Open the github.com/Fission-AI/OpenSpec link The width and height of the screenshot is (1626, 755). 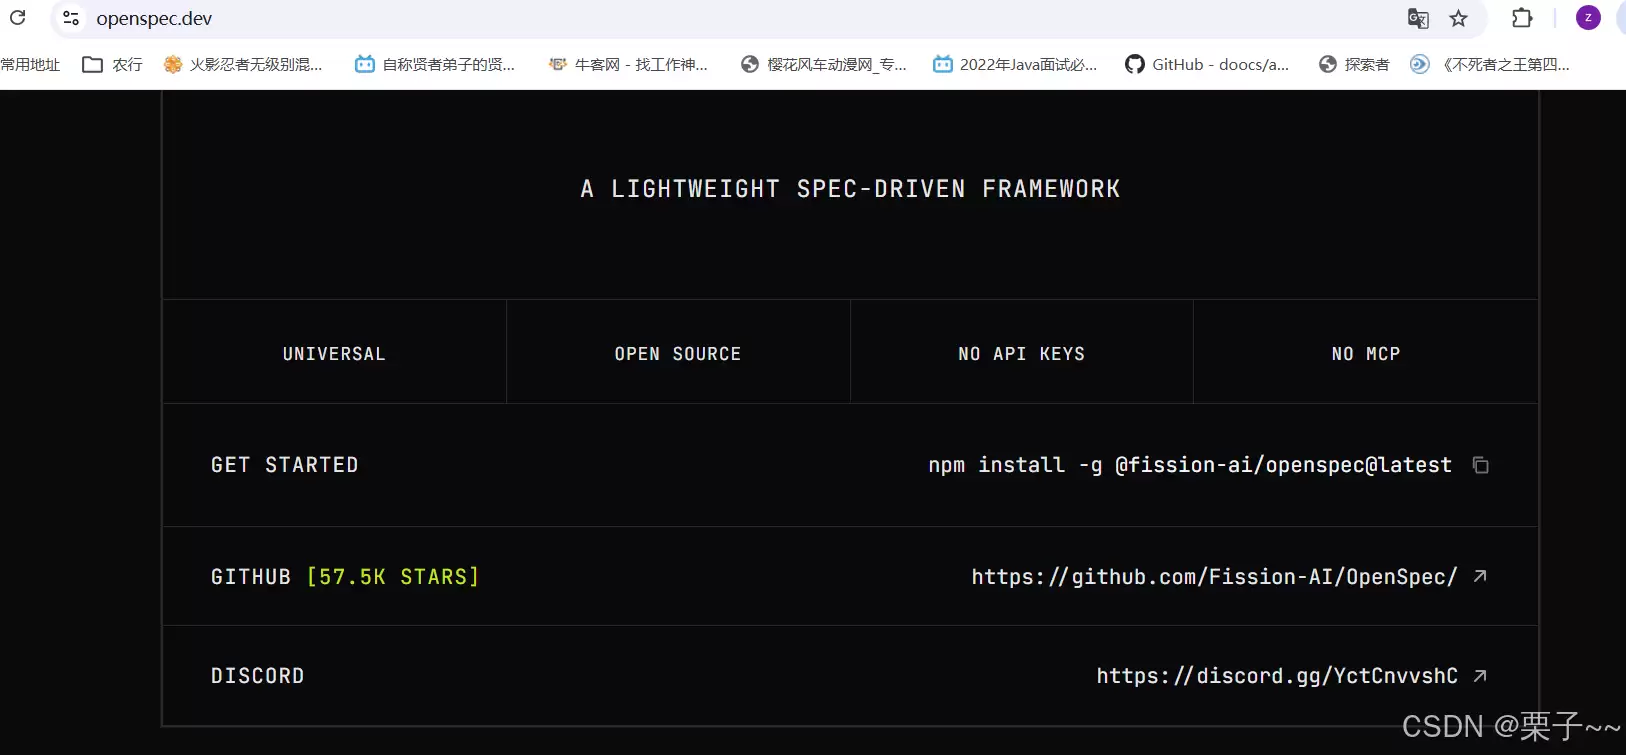click(x=1214, y=577)
